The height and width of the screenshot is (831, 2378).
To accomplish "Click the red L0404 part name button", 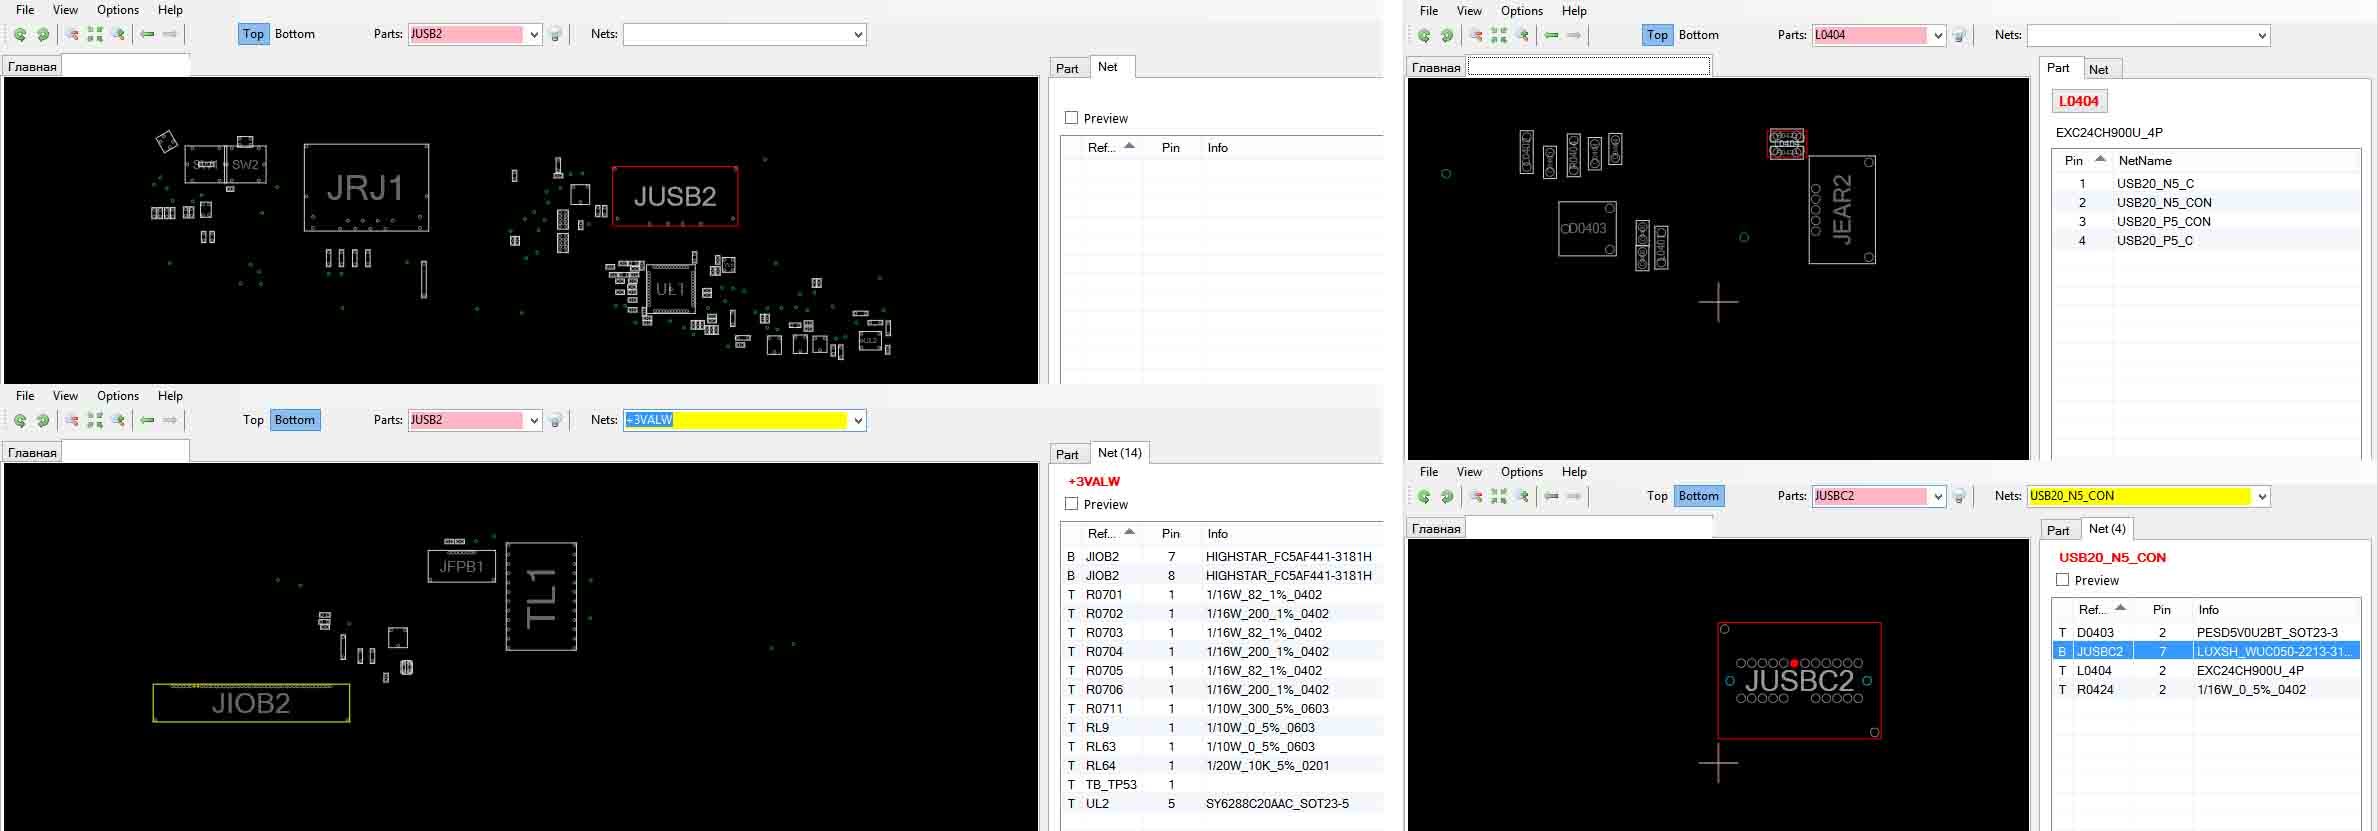I will (x=2078, y=101).
